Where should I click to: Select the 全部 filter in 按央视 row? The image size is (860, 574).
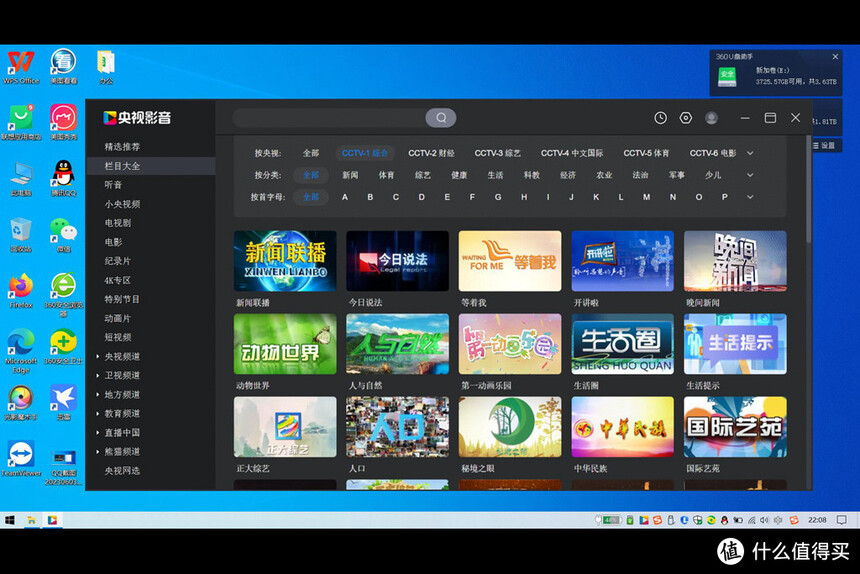click(311, 153)
